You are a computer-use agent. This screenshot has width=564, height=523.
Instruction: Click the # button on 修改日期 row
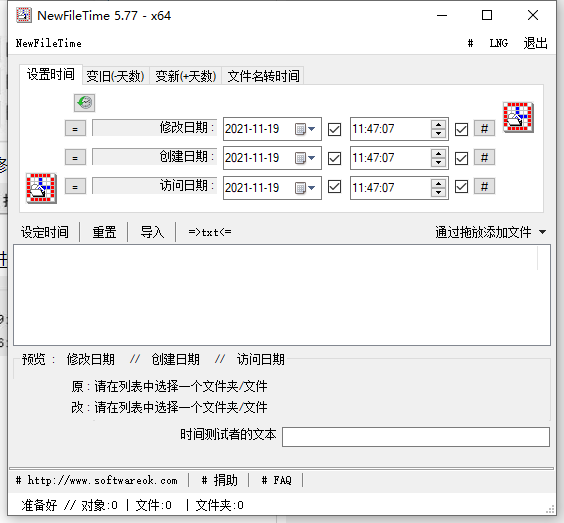point(484,128)
